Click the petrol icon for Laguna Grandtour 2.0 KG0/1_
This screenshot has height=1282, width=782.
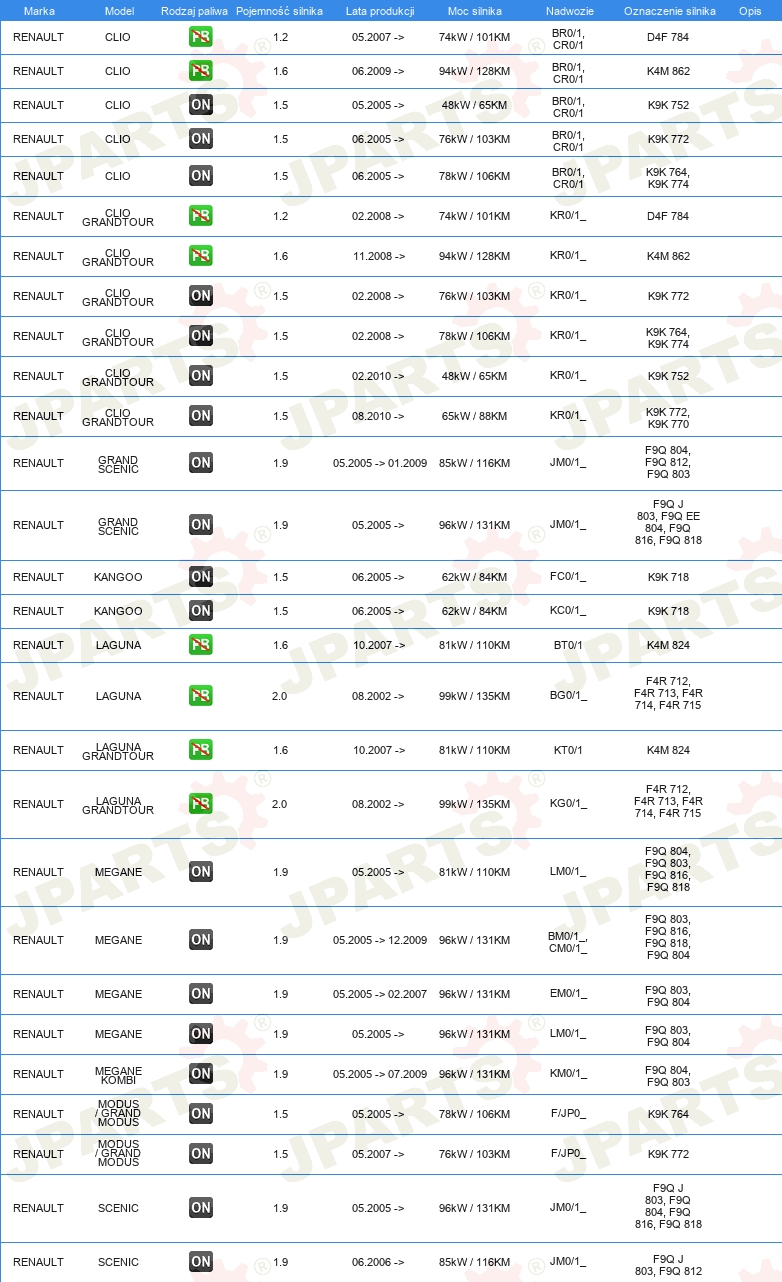point(200,804)
